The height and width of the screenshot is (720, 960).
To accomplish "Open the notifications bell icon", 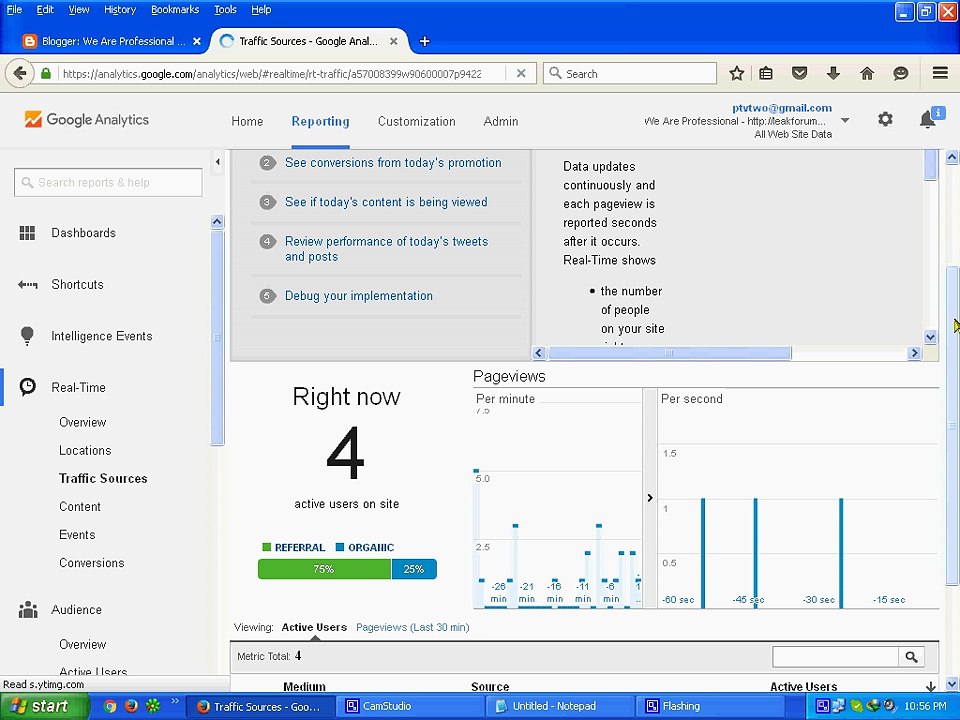I will tap(928, 119).
